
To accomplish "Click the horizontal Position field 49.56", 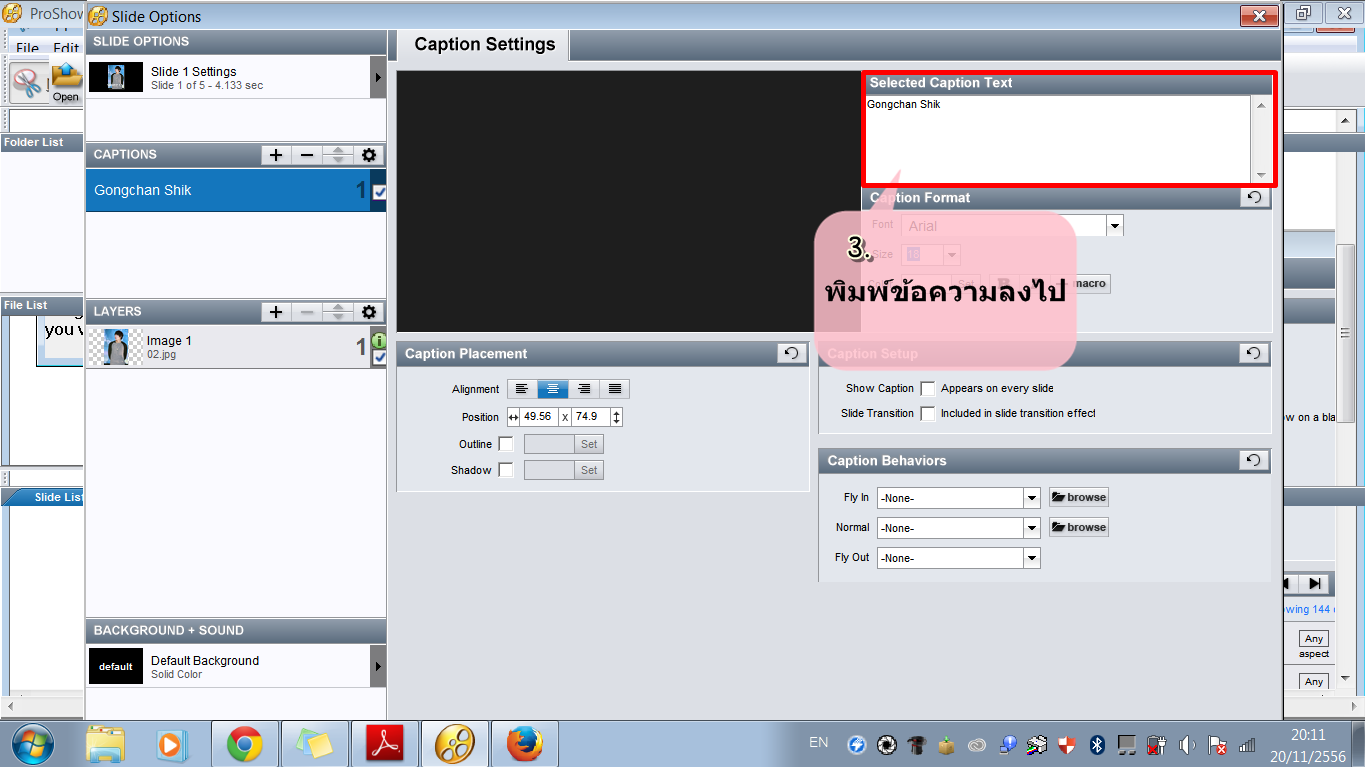I will pyautogui.click(x=539, y=417).
